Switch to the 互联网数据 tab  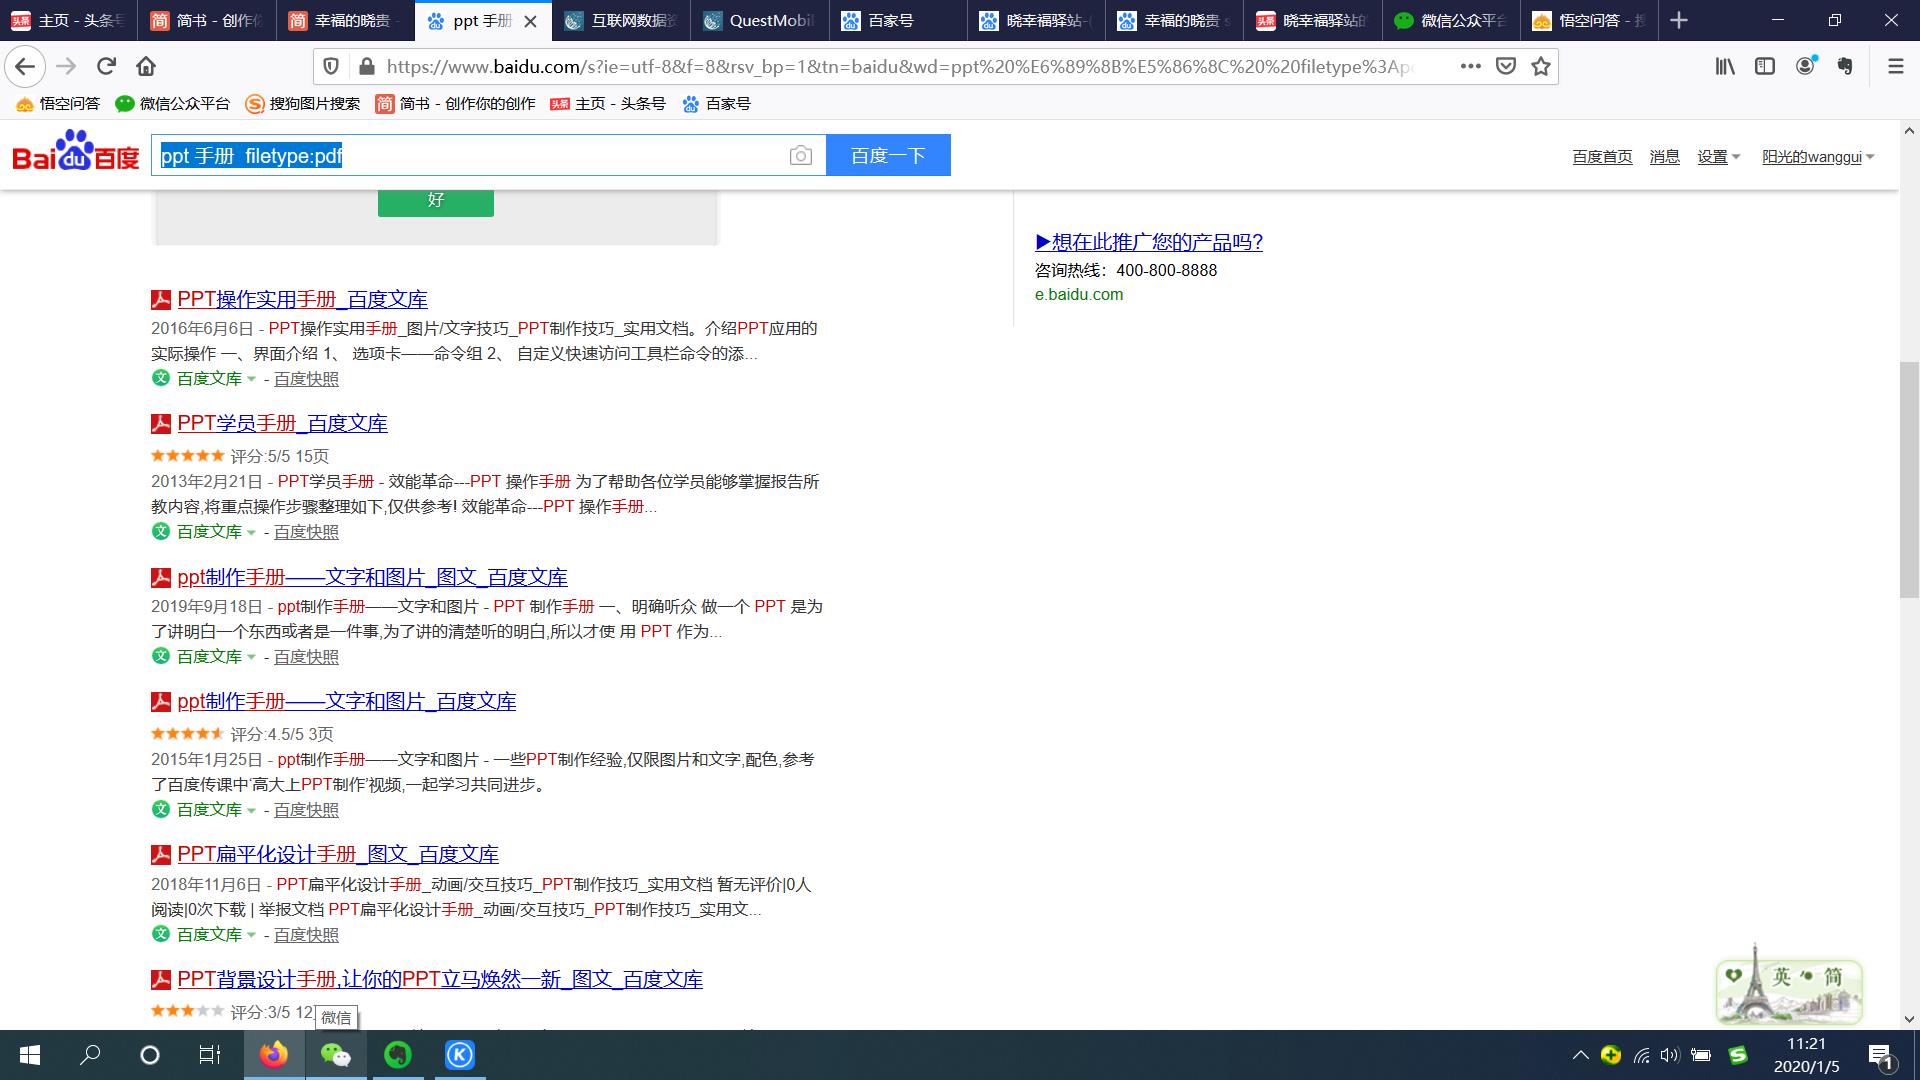(621, 20)
